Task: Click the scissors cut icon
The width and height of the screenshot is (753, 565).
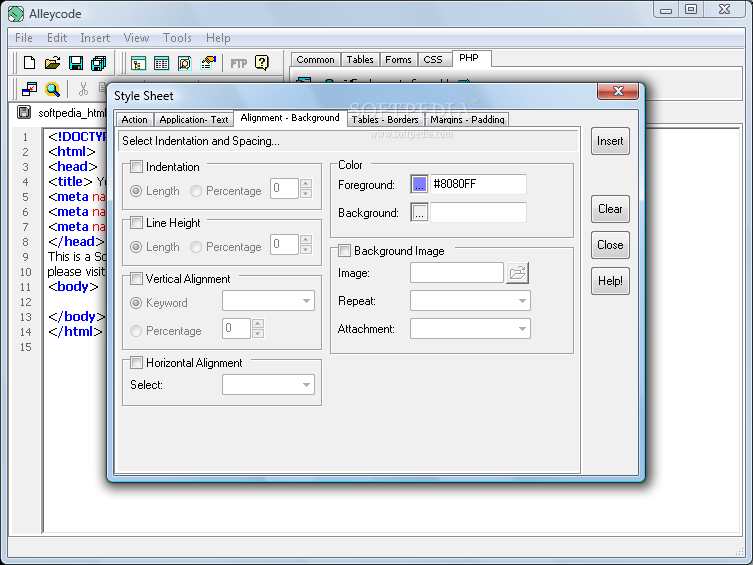Action: [x=83, y=88]
